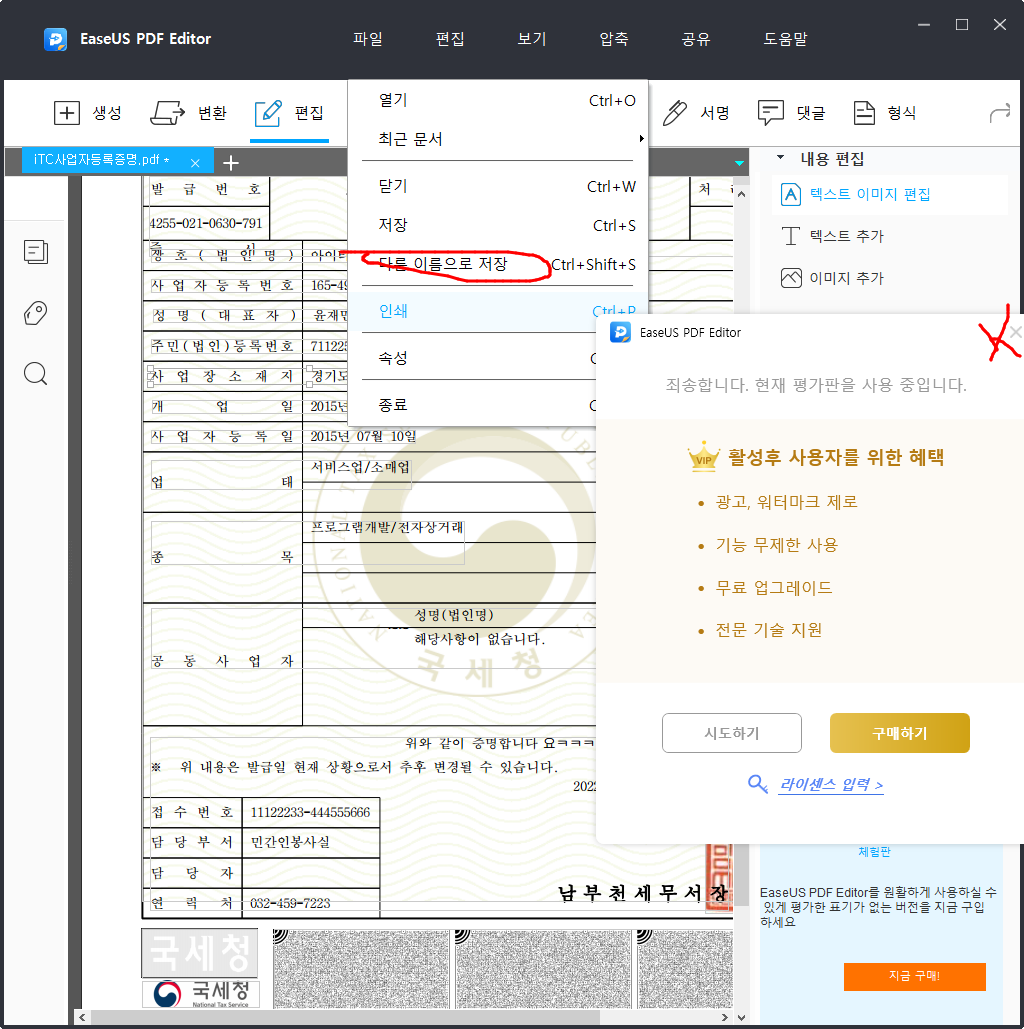This screenshot has height=1029, width=1024.
Task: Choose 저장 menu entry
Action: [498, 225]
